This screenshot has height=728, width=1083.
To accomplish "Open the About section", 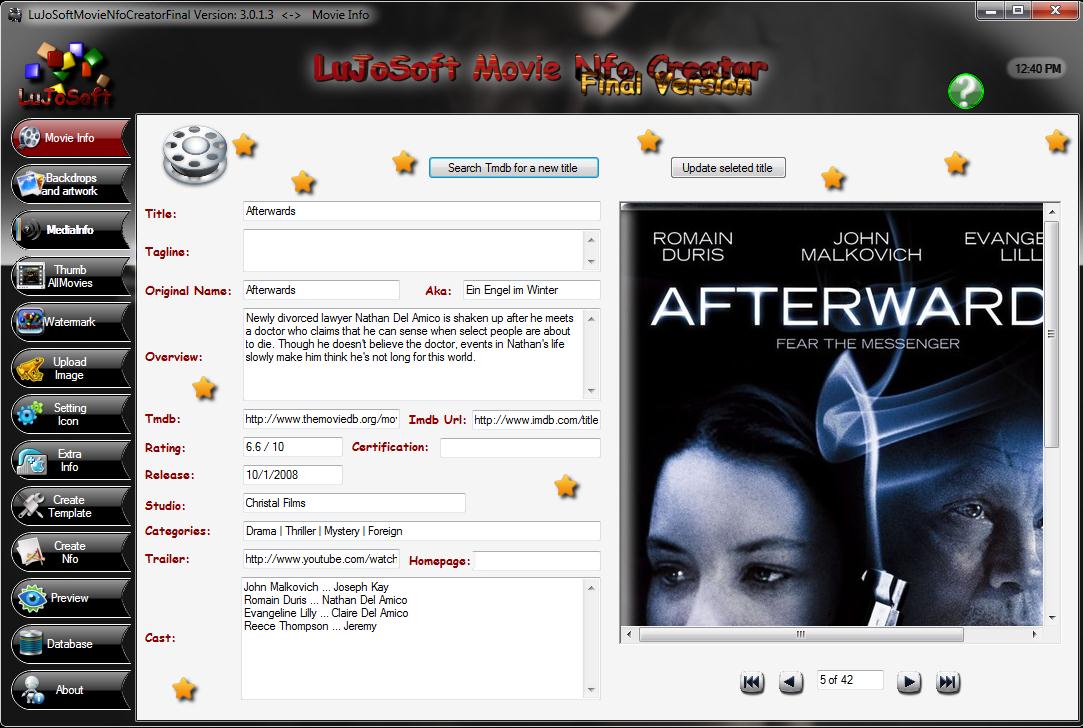I will coord(70,690).
